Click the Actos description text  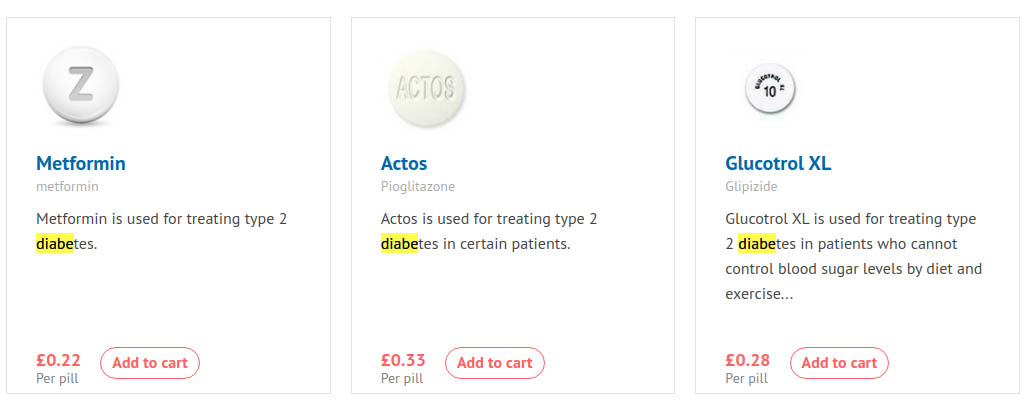click(489, 219)
